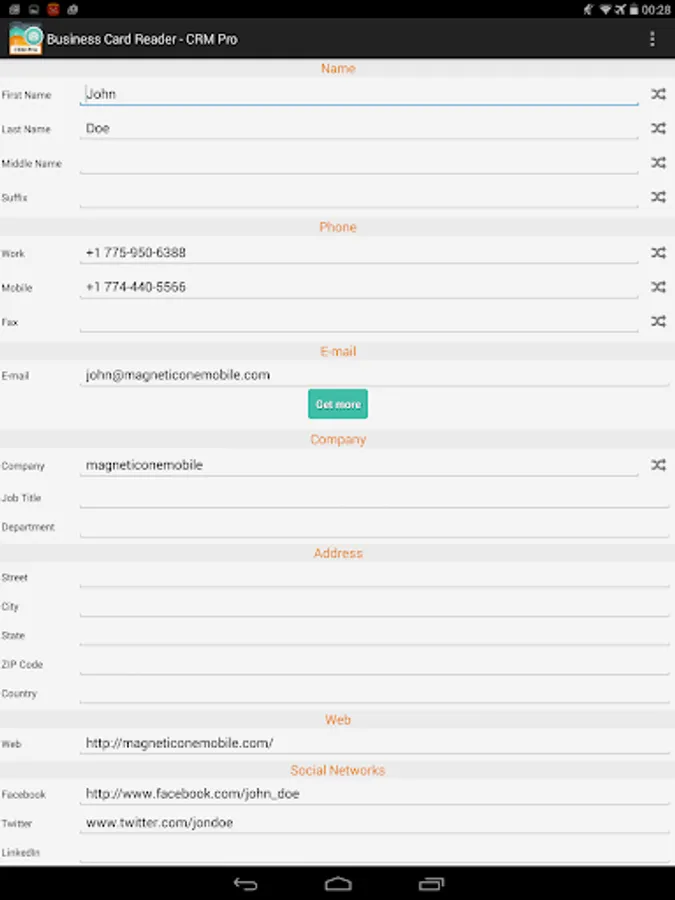
Task: Tap the orange Company section header
Action: 338,440
